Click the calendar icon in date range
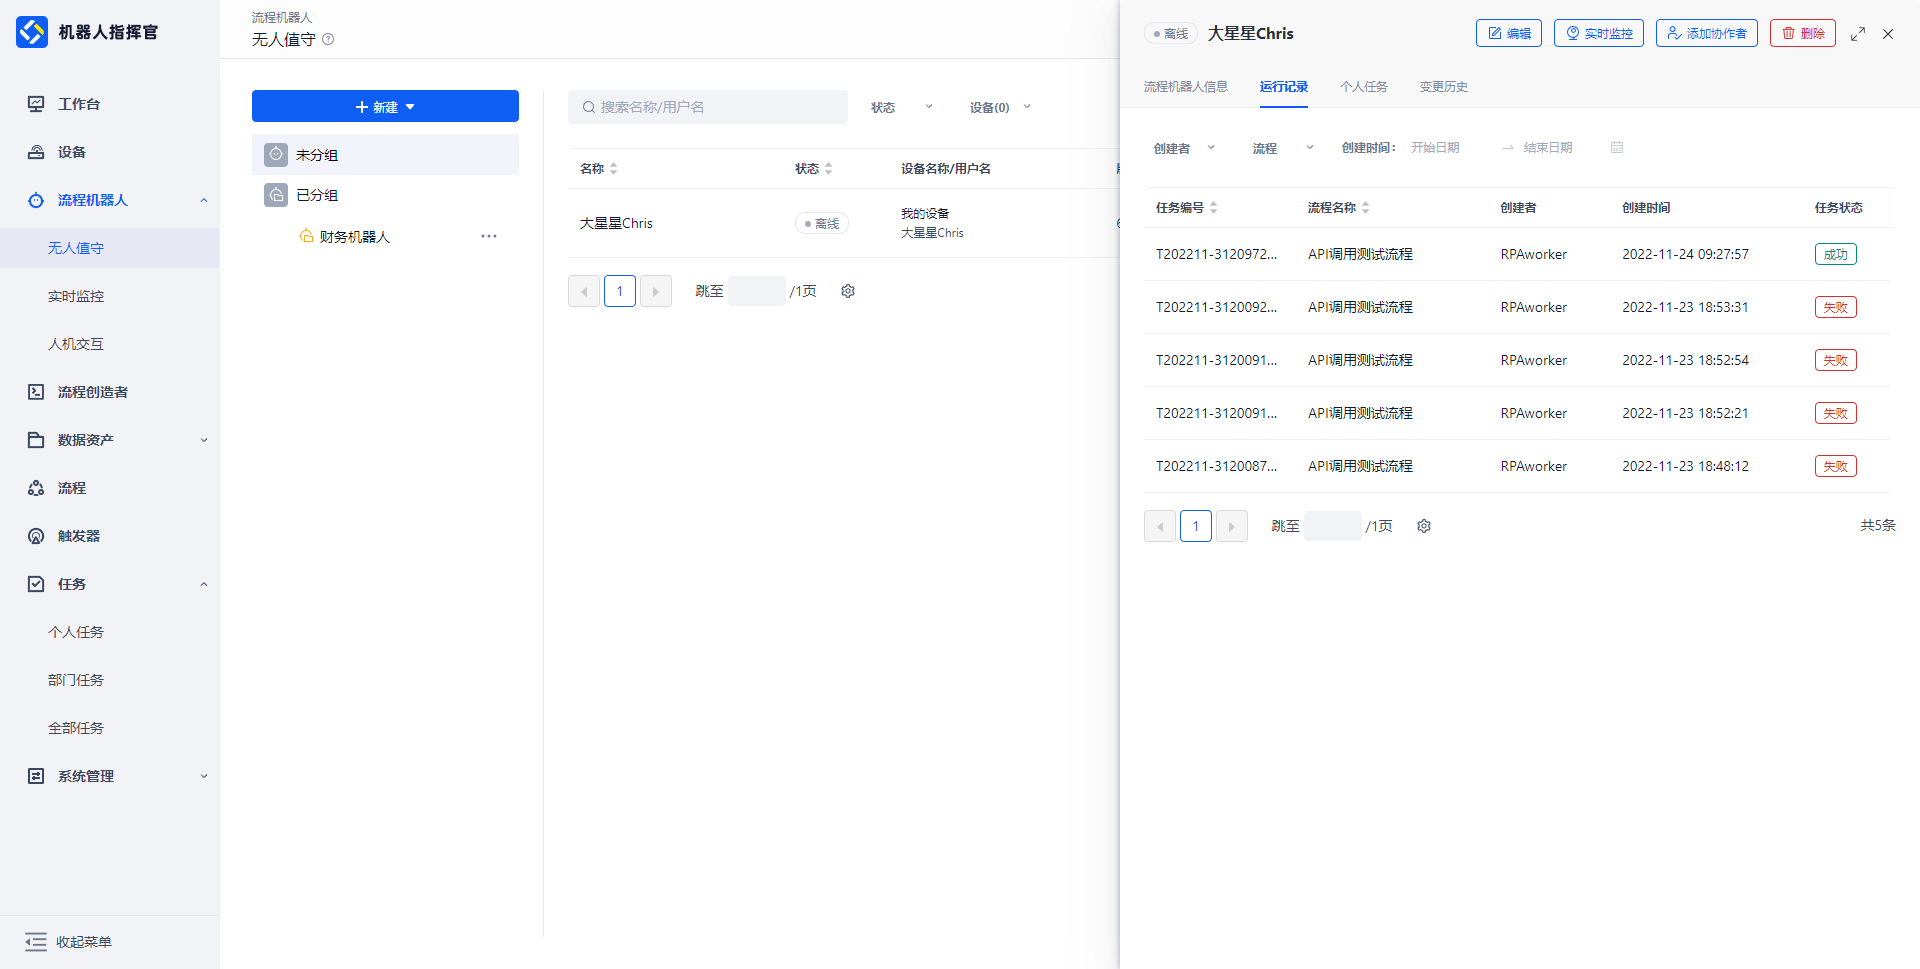 point(1617,148)
